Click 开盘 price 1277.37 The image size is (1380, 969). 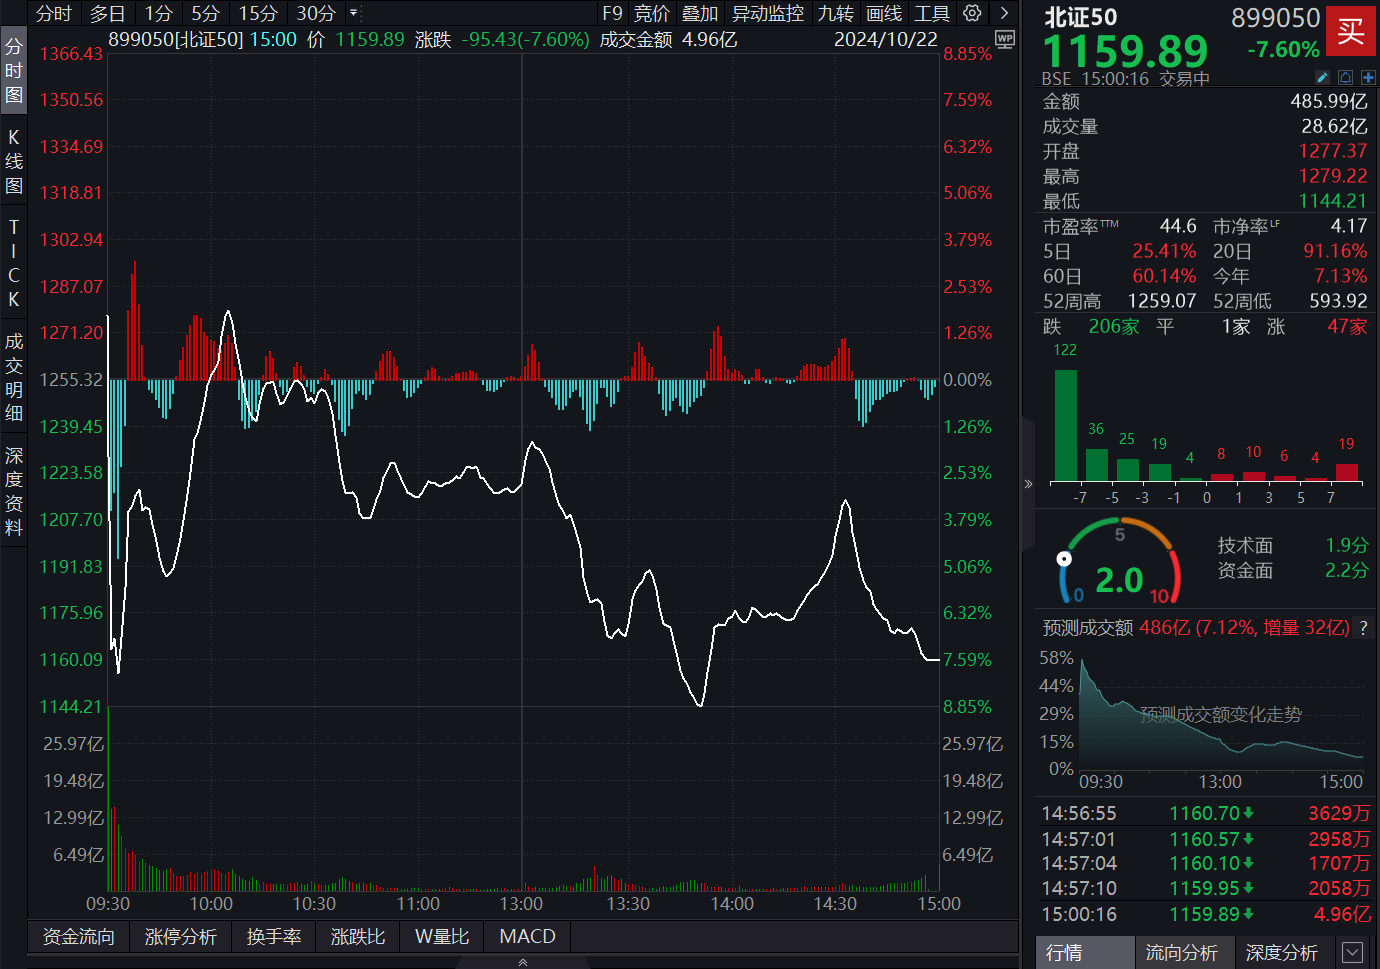1333,151
